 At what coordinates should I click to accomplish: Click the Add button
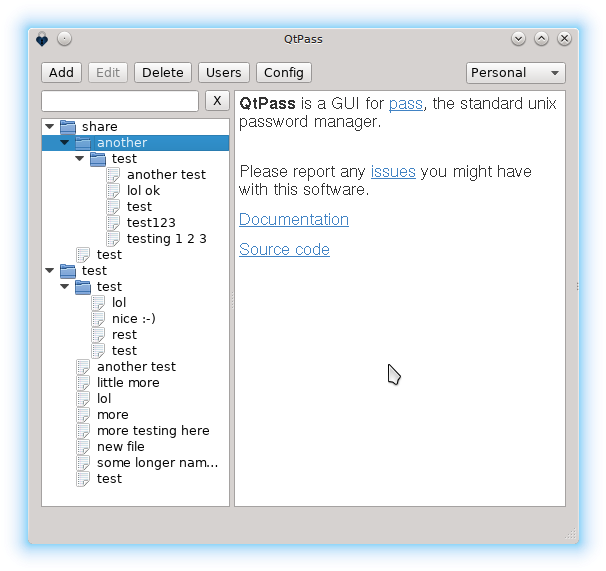click(61, 73)
